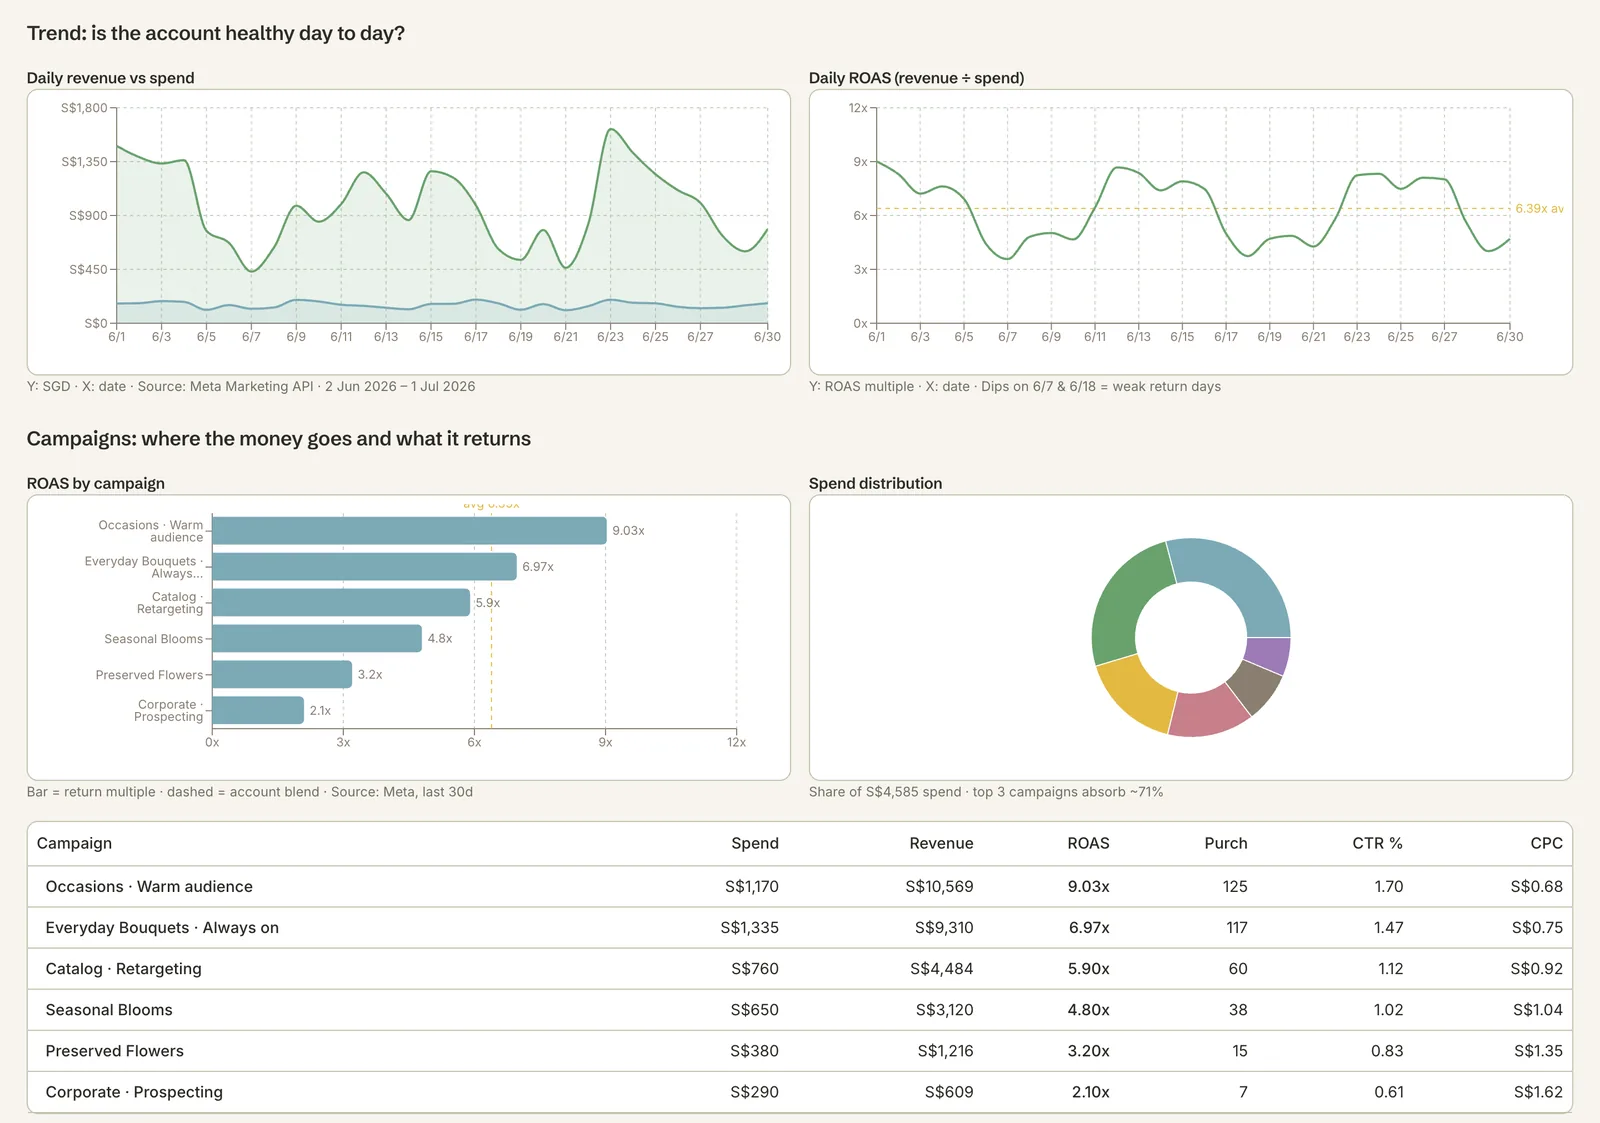Image resolution: width=1600 pixels, height=1123 pixels.
Task: Select Seasonal Blooms table row name
Action: click(109, 1009)
